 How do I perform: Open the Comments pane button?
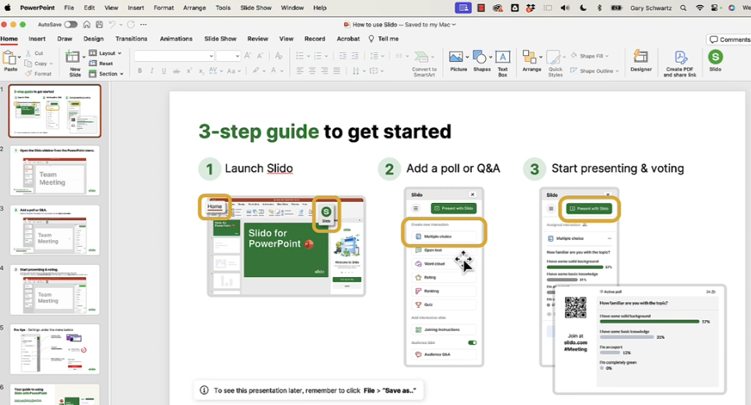pyautogui.click(x=729, y=39)
